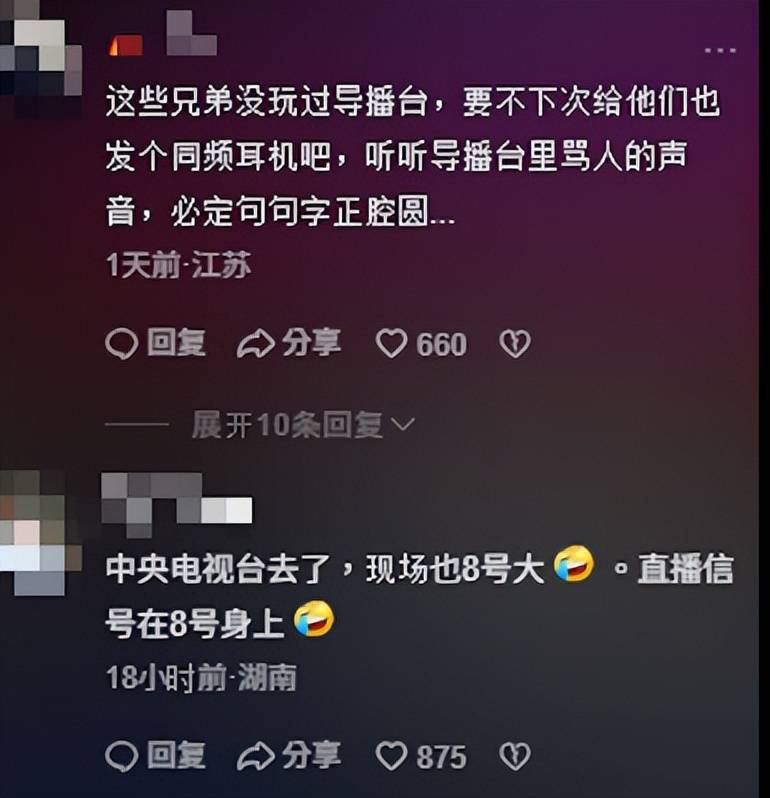
Task: Tap the reply bubble icon under the Jiangsu comment
Action: (x=122, y=344)
